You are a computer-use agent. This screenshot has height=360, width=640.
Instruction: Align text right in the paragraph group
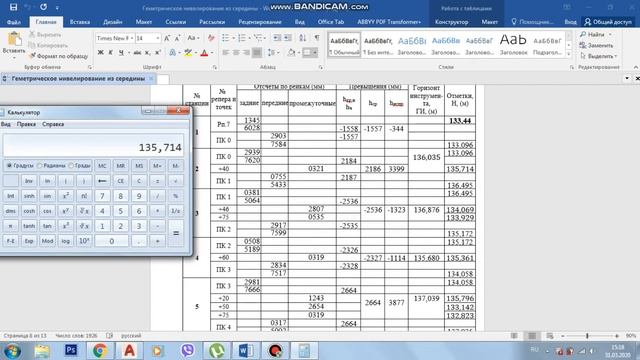246,53
